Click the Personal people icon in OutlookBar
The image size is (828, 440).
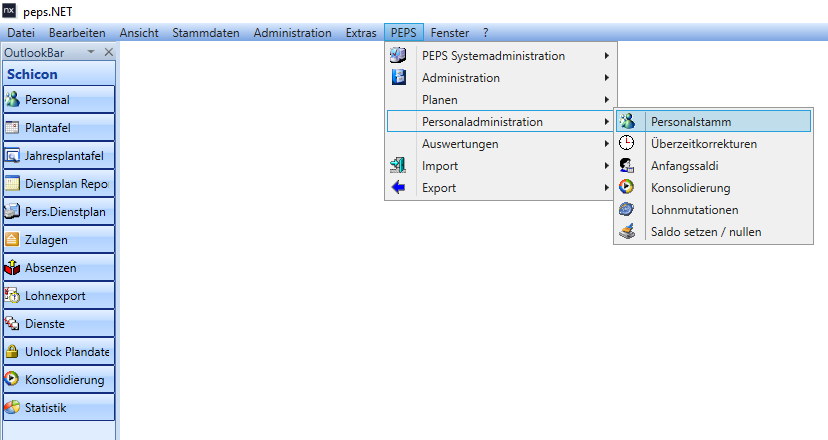[12, 99]
